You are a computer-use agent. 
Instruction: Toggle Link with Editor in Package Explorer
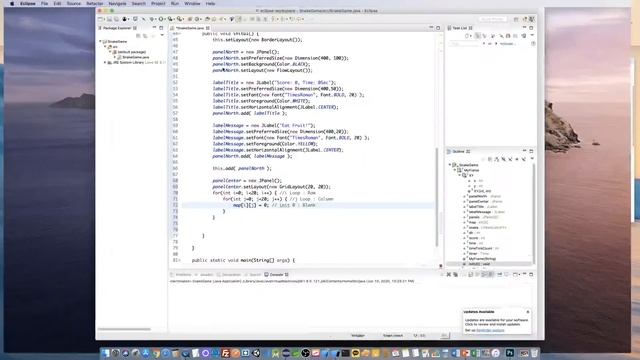click(145, 36)
